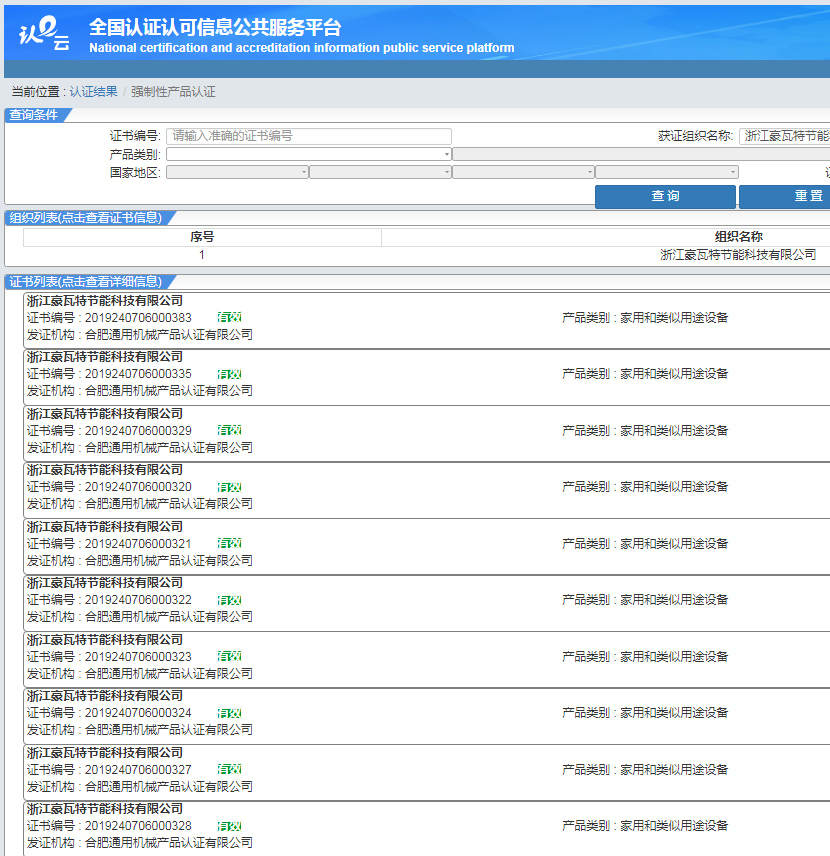Click the sequence number 1 cell
The image size is (830, 856).
[202, 255]
